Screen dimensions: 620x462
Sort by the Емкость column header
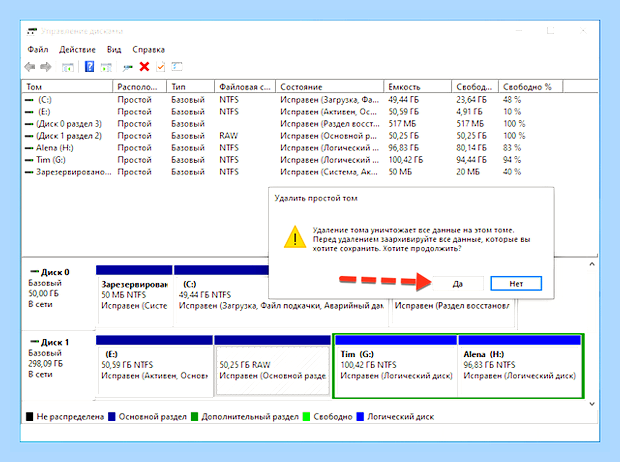tap(417, 87)
